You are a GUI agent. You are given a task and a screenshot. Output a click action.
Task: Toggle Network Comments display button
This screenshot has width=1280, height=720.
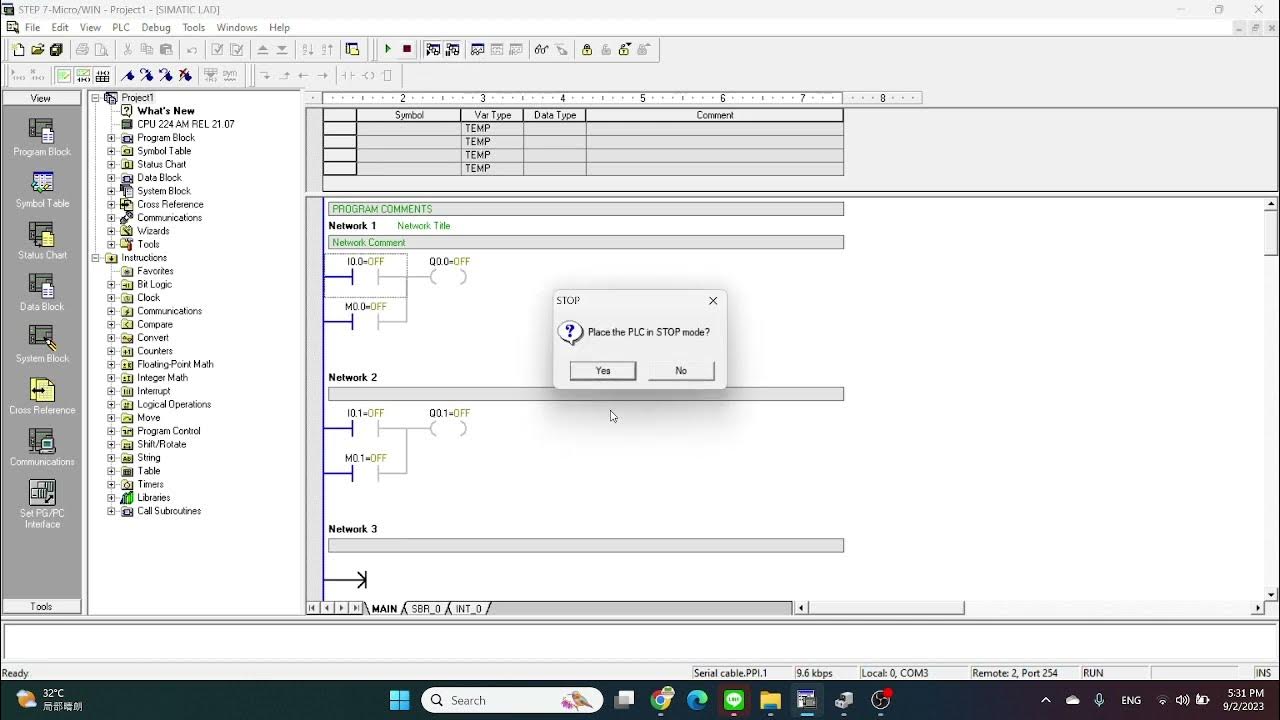pos(82,75)
